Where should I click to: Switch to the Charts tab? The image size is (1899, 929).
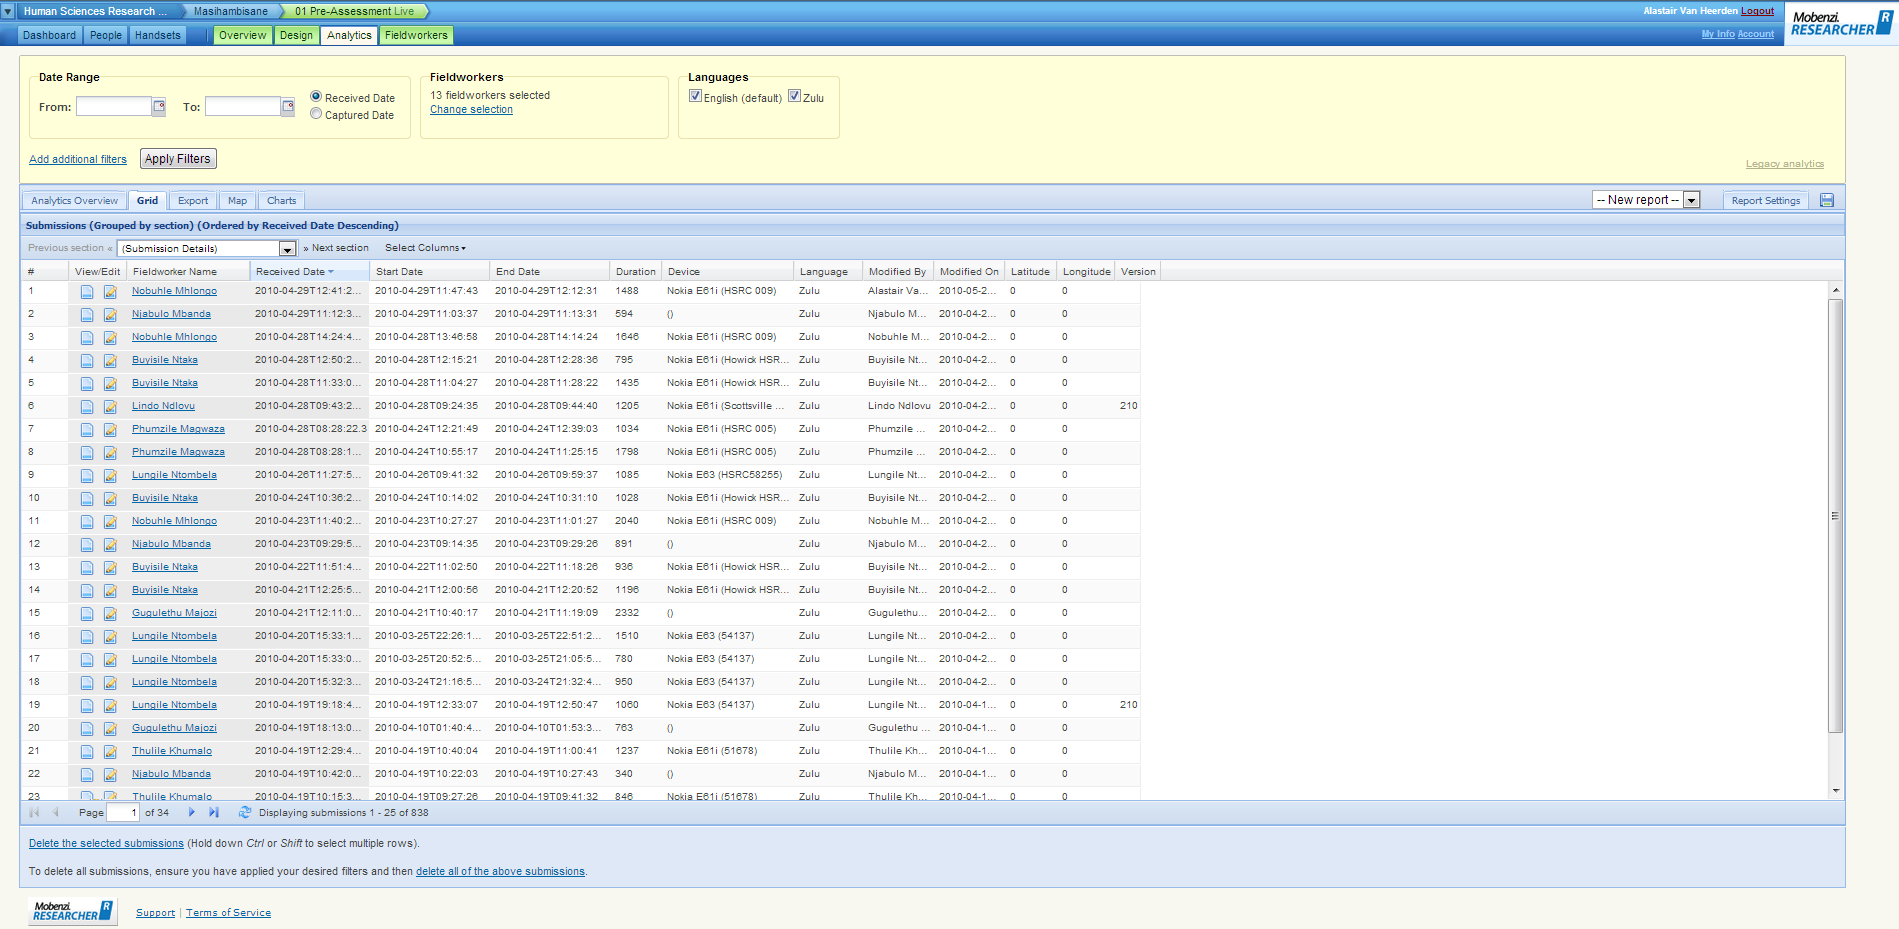tap(281, 201)
